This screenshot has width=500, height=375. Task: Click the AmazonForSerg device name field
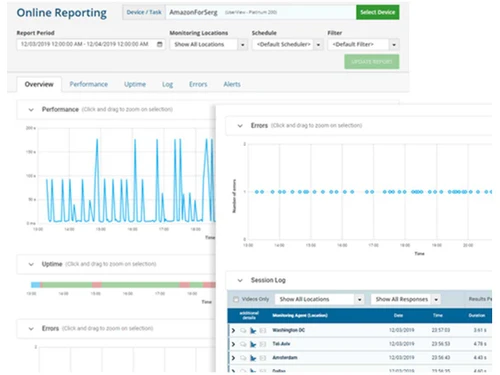(x=261, y=12)
